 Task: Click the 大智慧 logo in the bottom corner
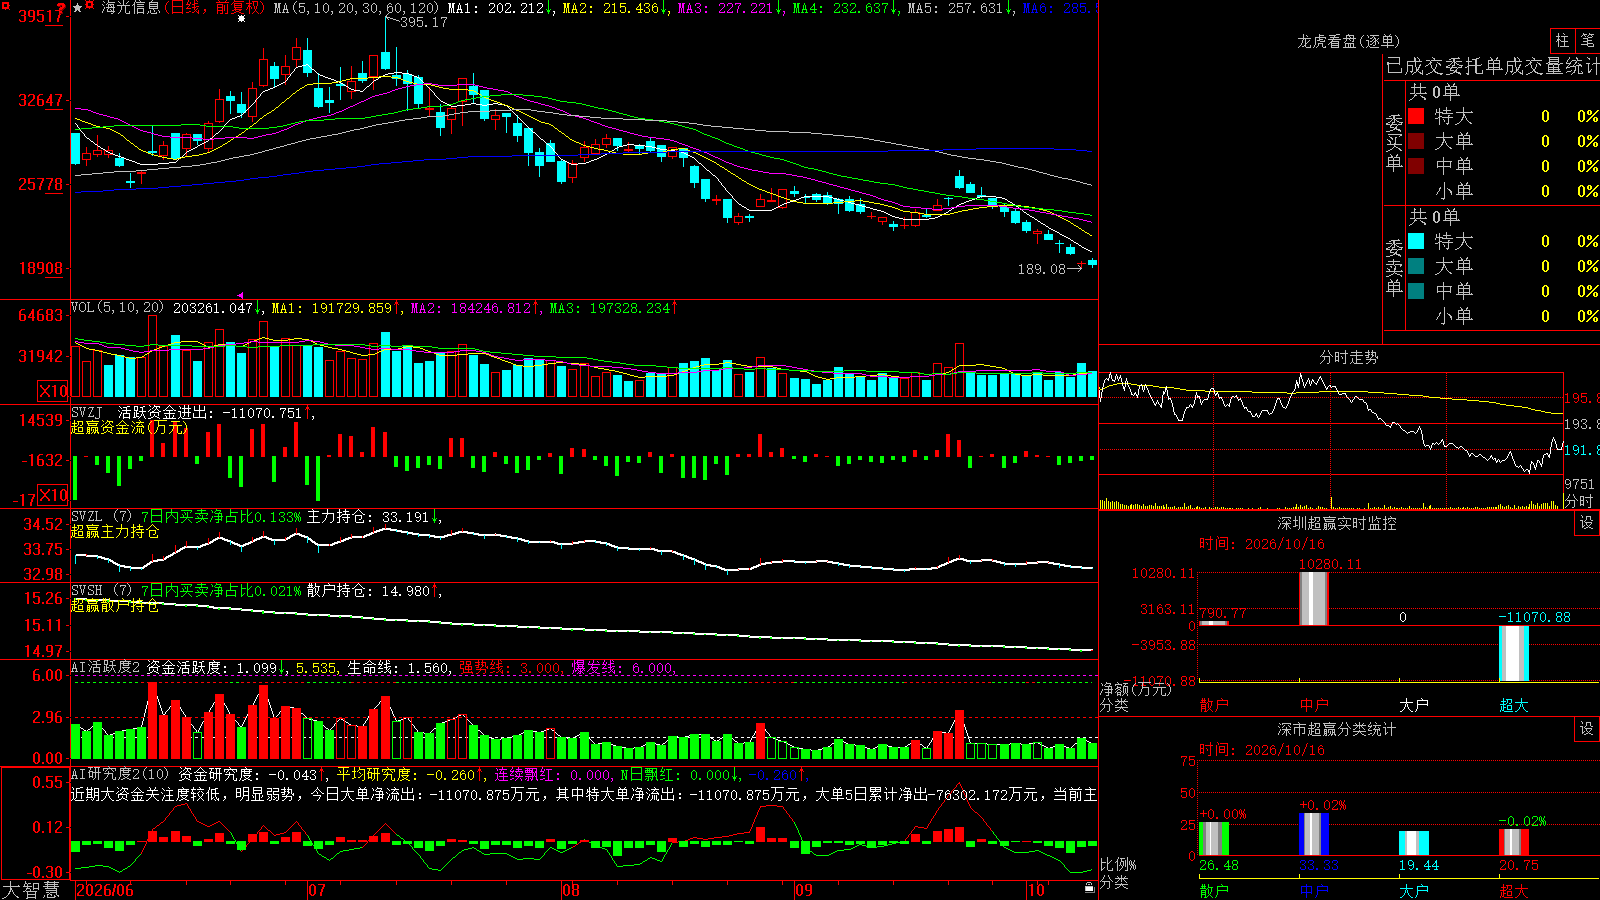pyautogui.click(x=31, y=890)
